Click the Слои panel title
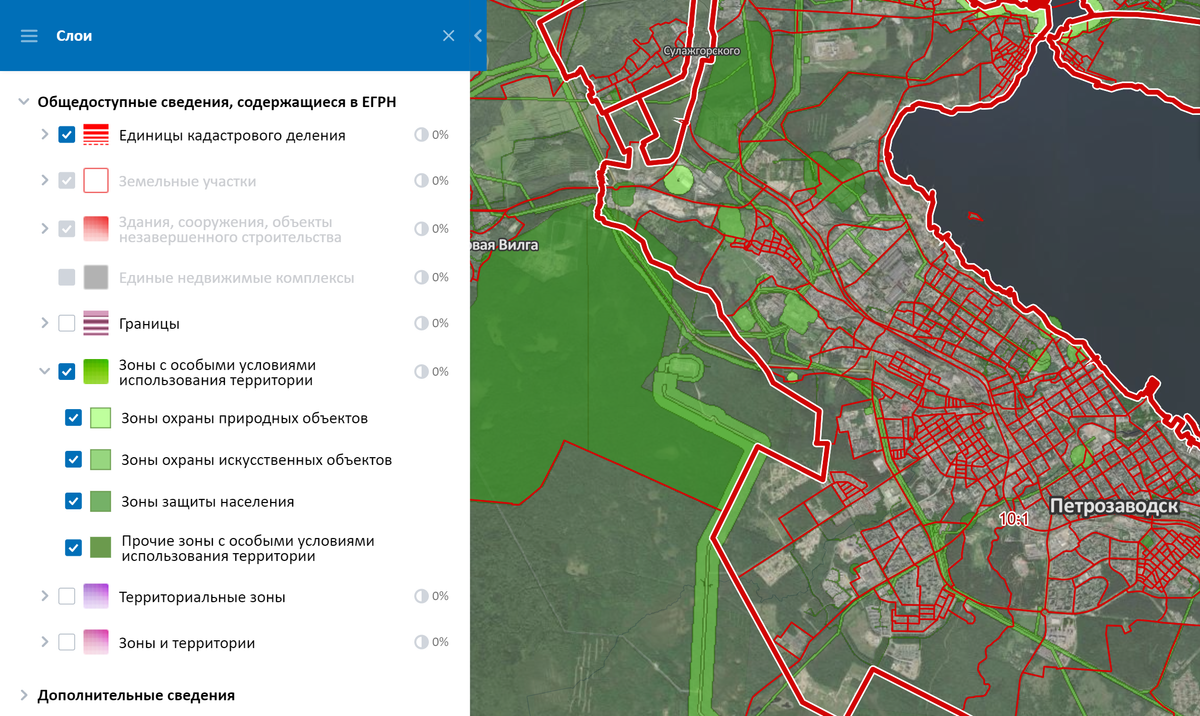This screenshot has width=1200, height=716. [74, 36]
